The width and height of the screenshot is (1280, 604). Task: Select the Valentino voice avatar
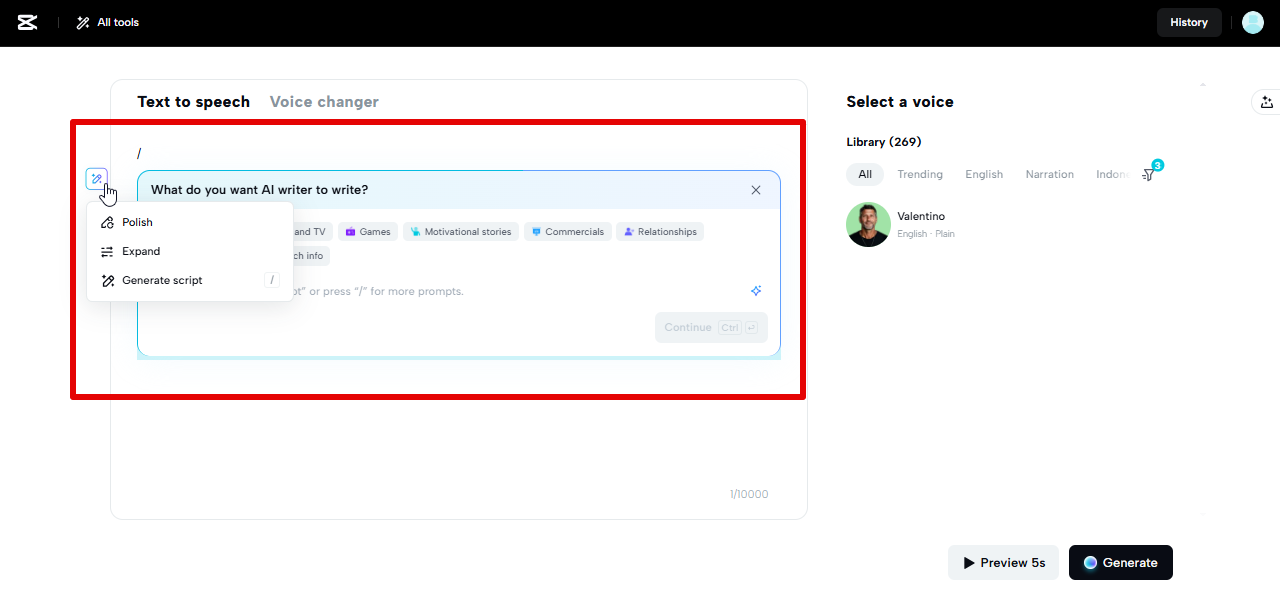pos(868,224)
